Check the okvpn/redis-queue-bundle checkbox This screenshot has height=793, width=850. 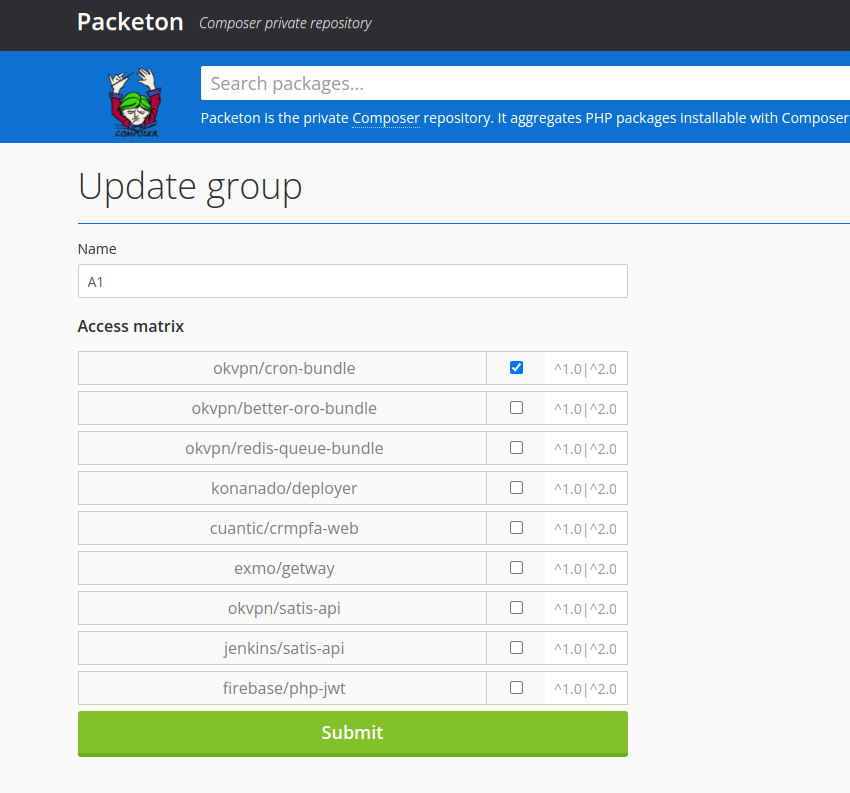(516, 447)
